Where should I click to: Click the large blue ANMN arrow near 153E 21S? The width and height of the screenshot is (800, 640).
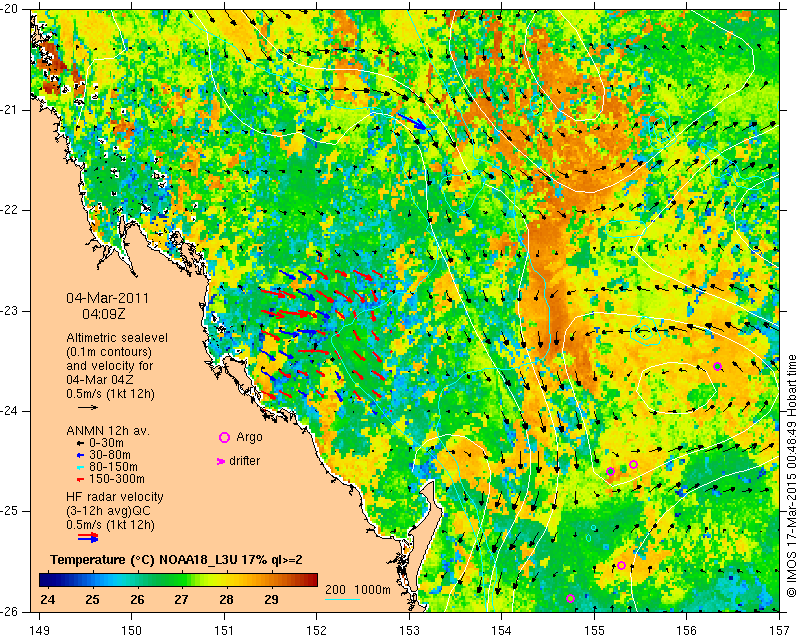[x=412, y=121]
